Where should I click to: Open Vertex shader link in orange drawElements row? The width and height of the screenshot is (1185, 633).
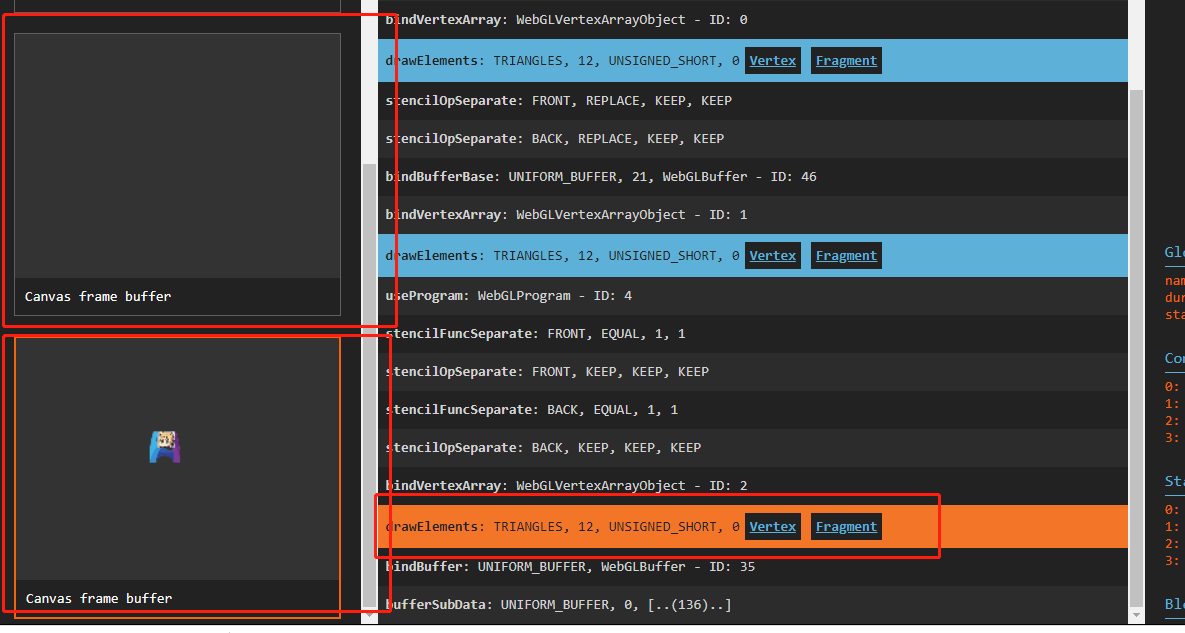pyautogui.click(x=772, y=526)
